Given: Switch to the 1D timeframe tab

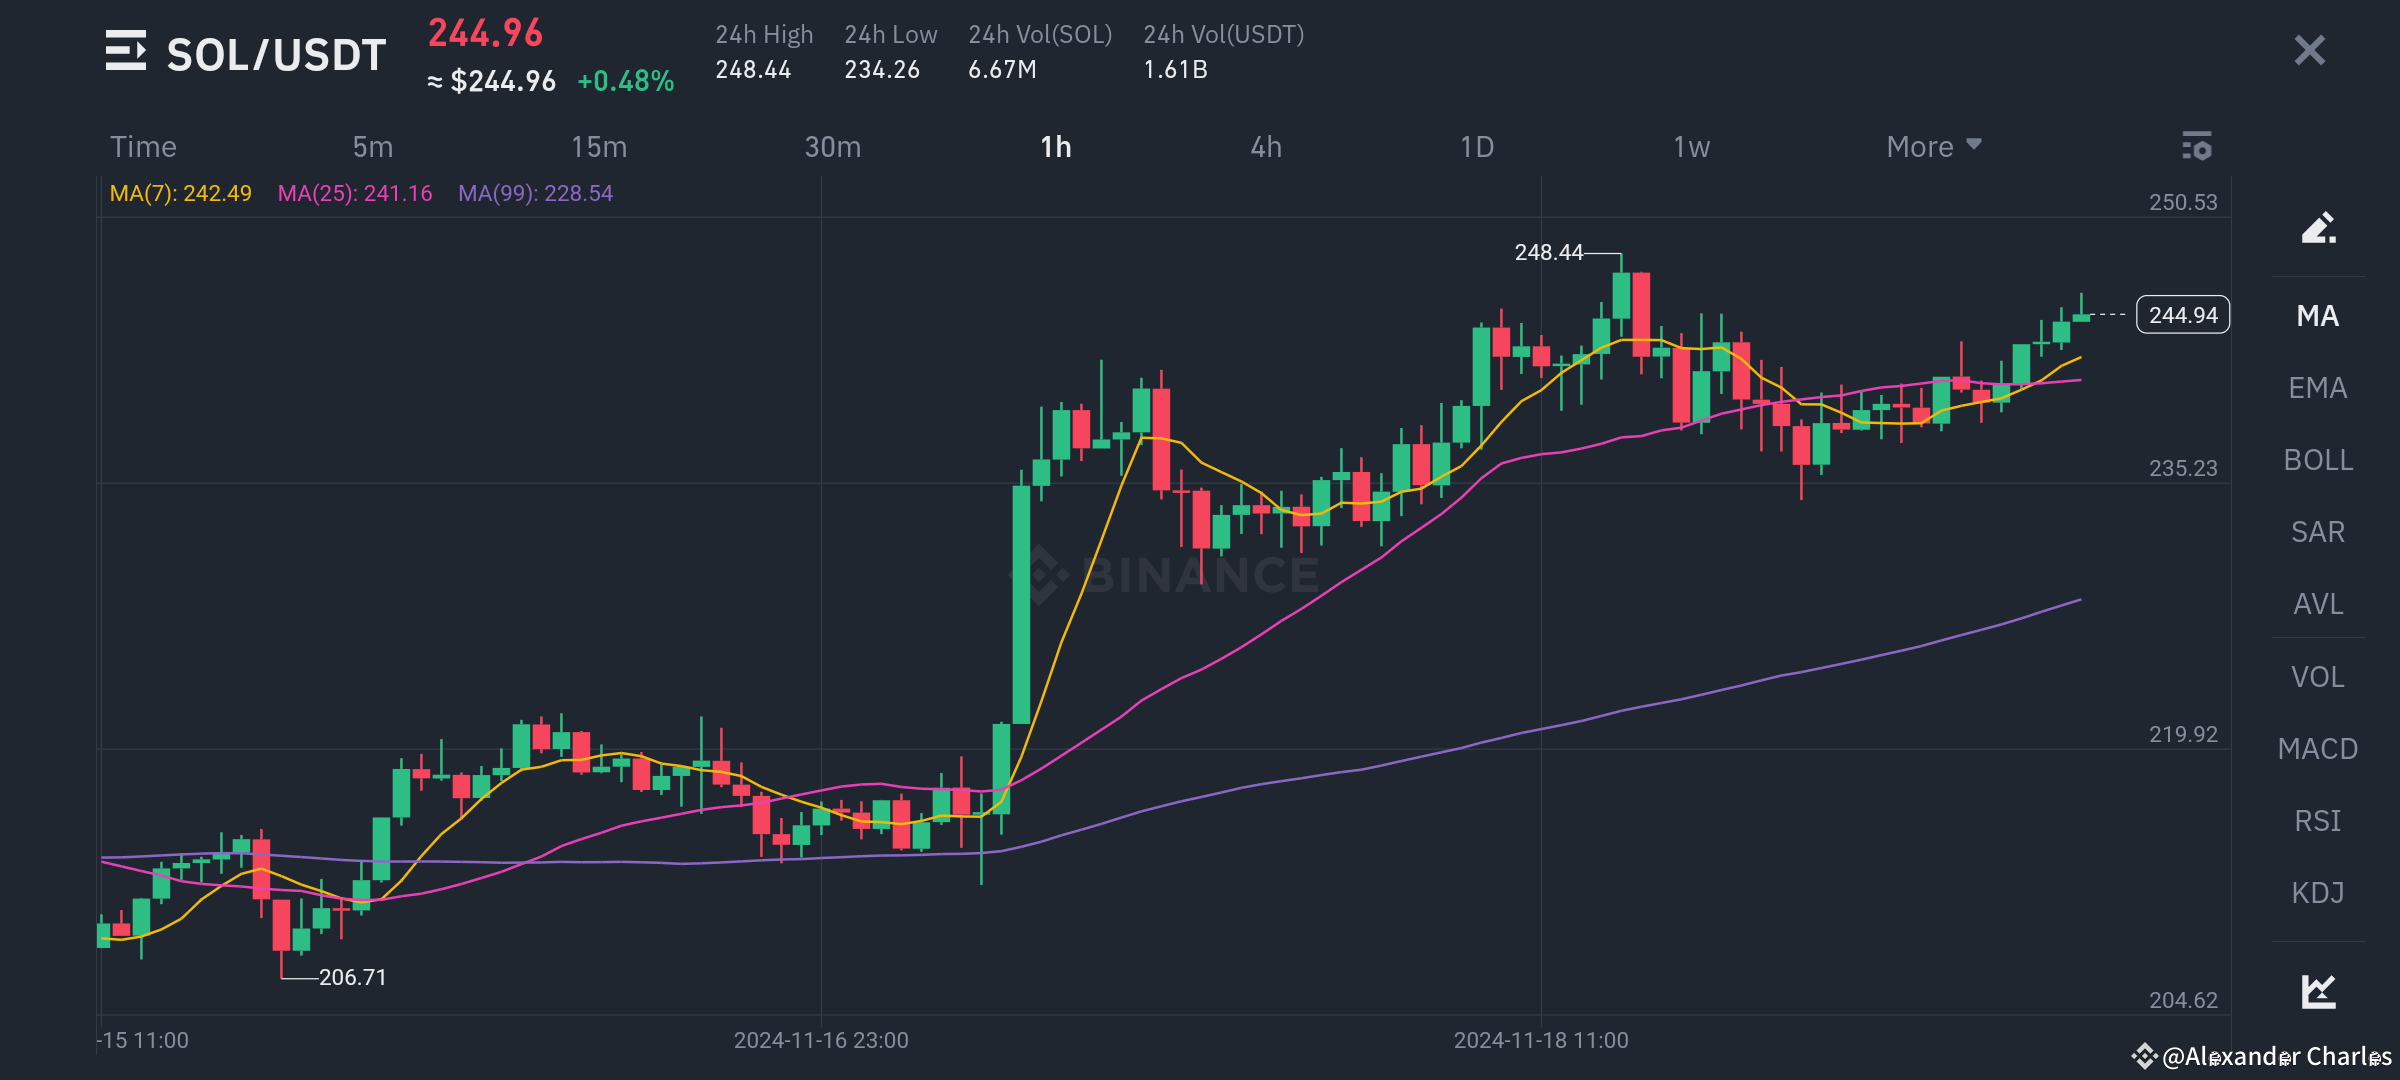Looking at the screenshot, I should coord(1475,146).
